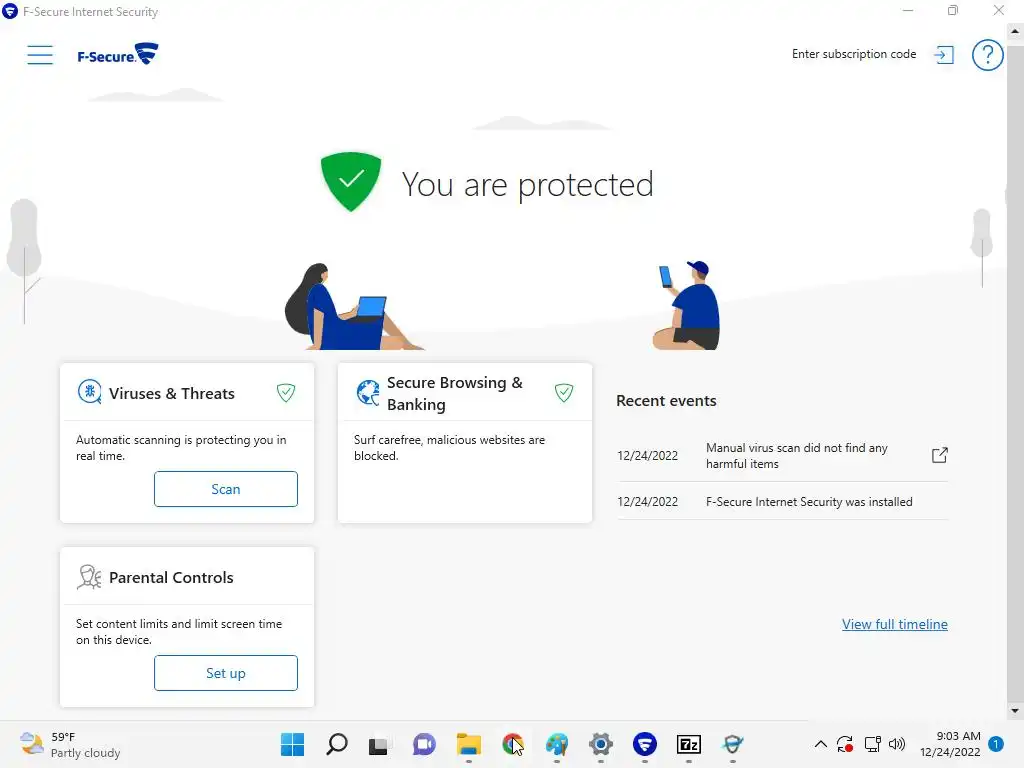1024x768 pixels.
Task: Open the hamburger menu
Action: 40,54
